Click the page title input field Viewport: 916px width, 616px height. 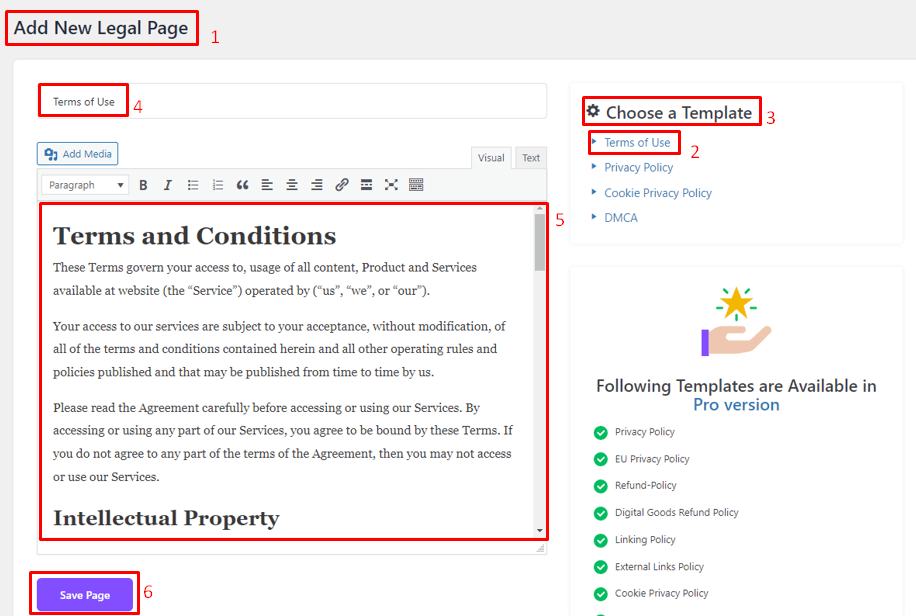[x=292, y=101]
